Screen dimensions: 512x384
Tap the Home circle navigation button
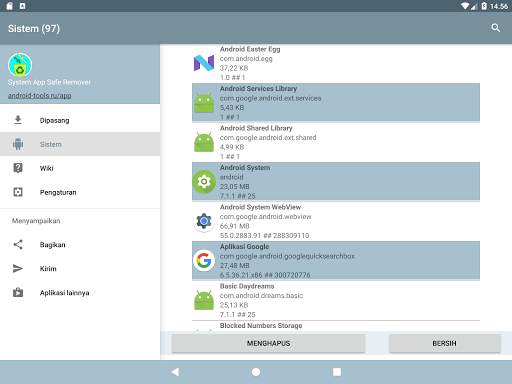pos(256,372)
